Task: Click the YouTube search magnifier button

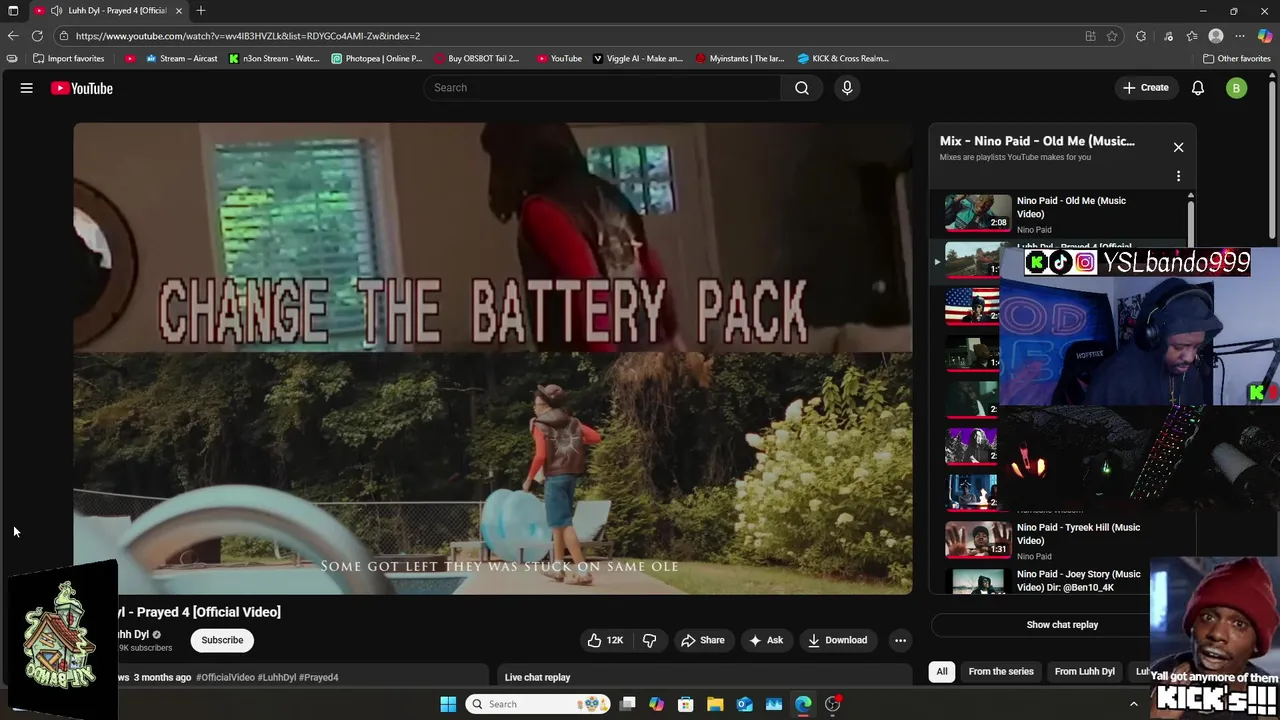Action: pyautogui.click(x=802, y=88)
